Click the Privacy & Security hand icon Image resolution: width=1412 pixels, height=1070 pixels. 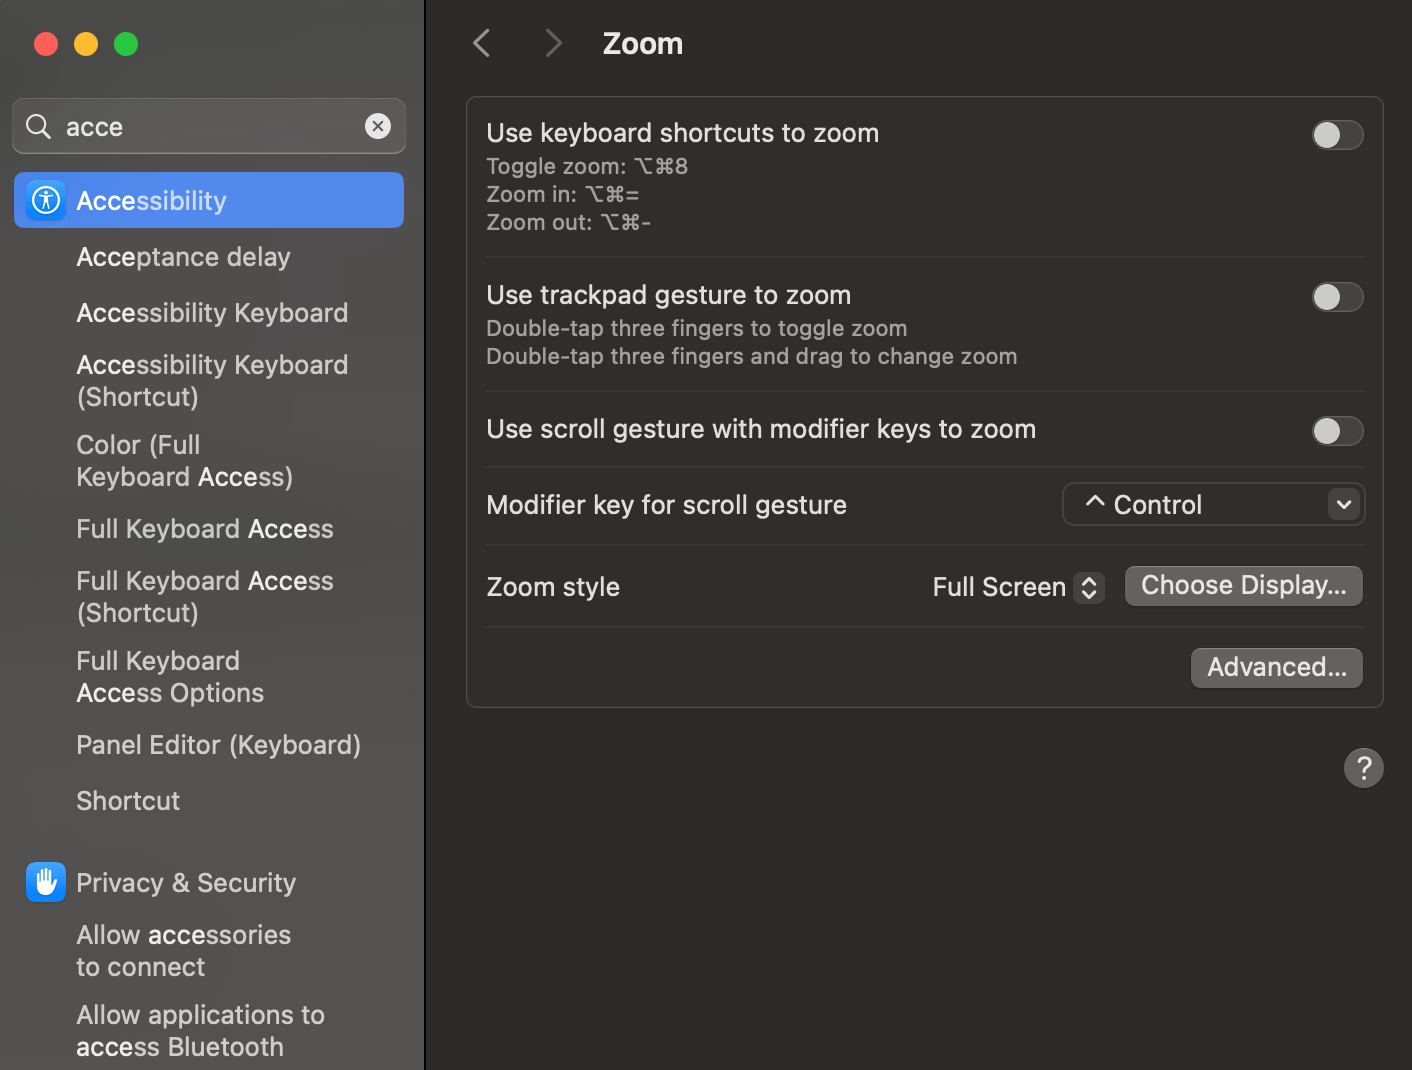click(x=45, y=881)
